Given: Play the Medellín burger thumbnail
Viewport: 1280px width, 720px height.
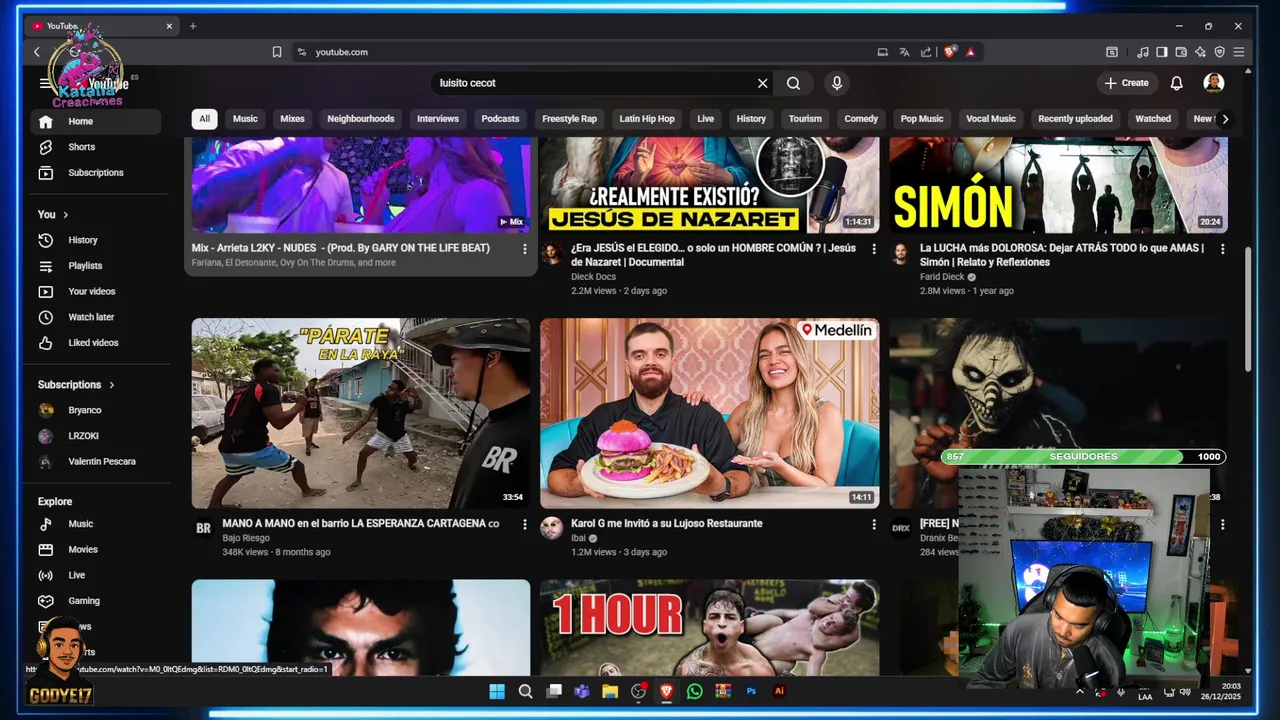Looking at the screenshot, I should point(710,413).
